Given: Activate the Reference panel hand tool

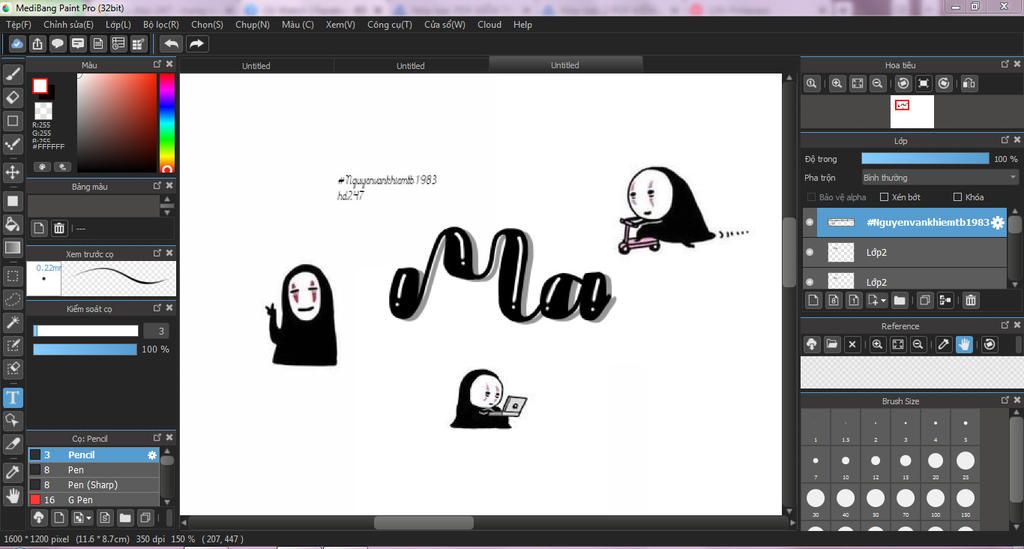Looking at the screenshot, I should pyautogui.click(x=964, y=344).
